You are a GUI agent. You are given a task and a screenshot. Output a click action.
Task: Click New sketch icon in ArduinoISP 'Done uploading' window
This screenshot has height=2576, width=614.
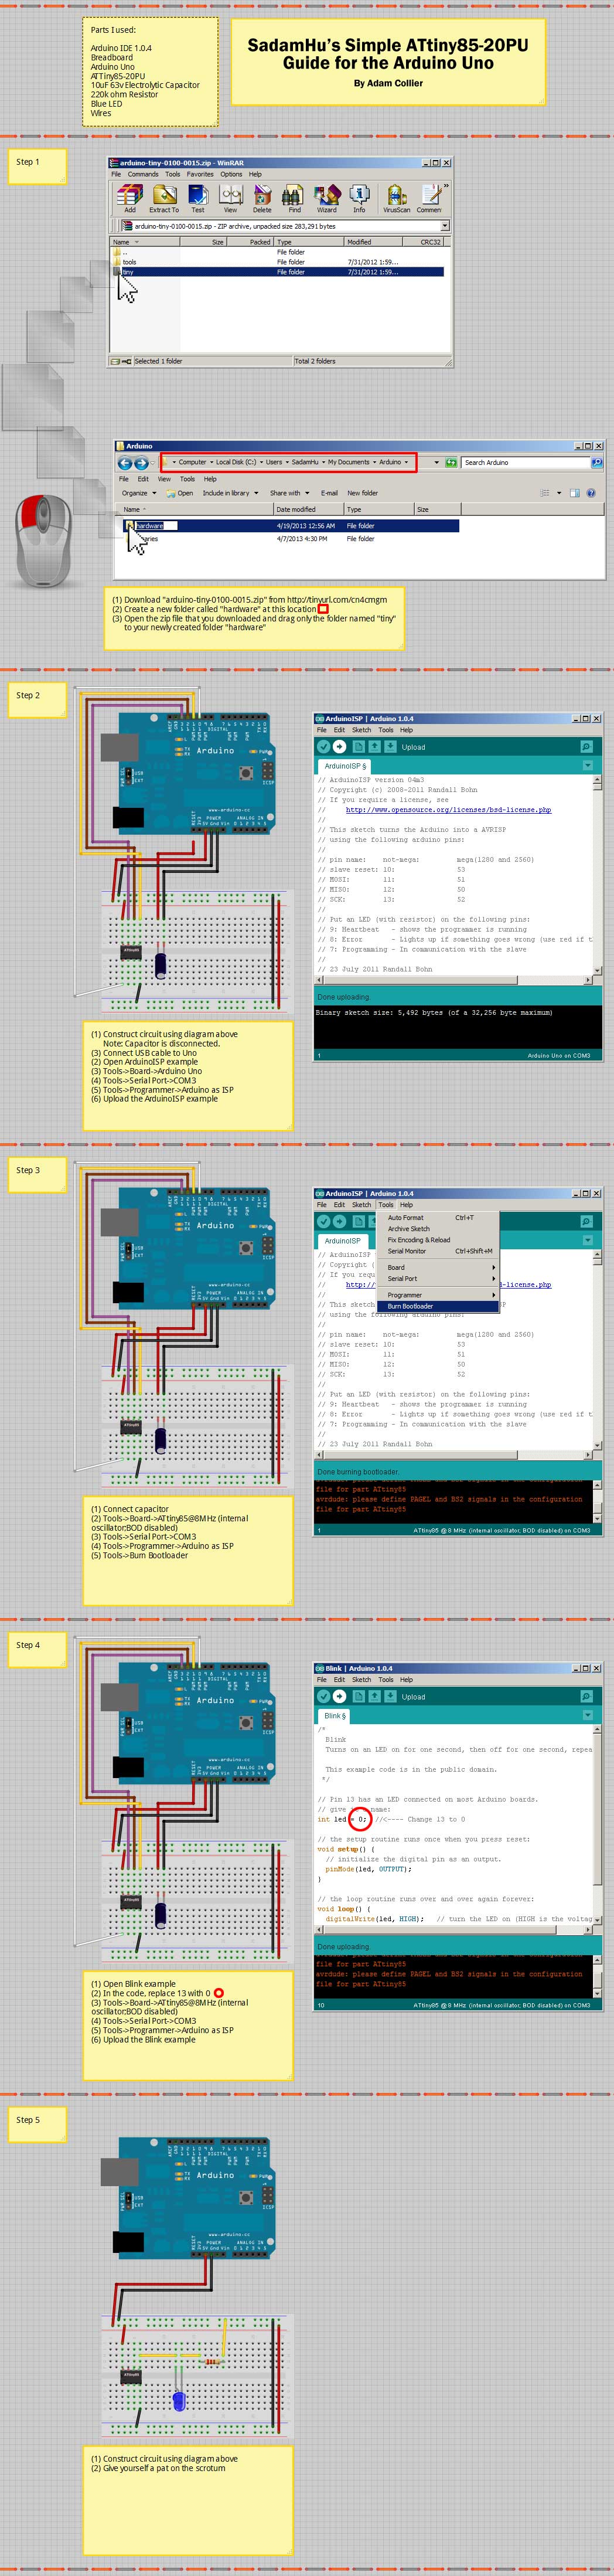click(x=358, y=746)
